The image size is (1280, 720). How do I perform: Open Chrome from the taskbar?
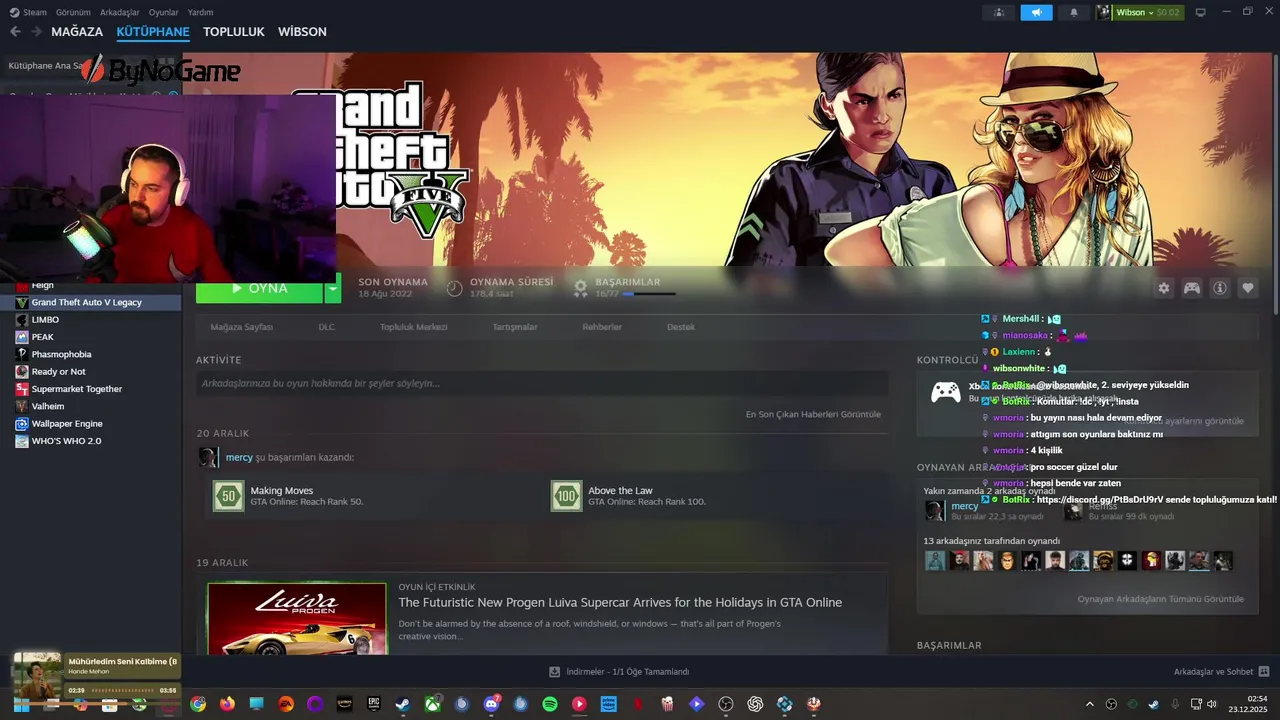point(198,704)
